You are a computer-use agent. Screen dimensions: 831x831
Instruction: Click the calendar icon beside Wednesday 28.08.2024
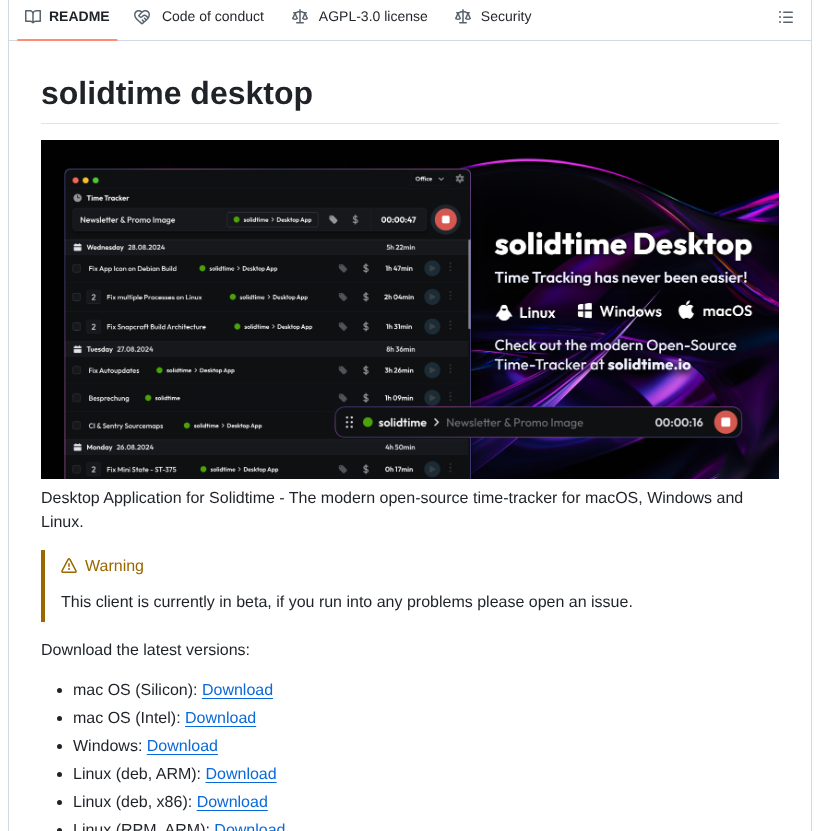(x=77, y=244)
